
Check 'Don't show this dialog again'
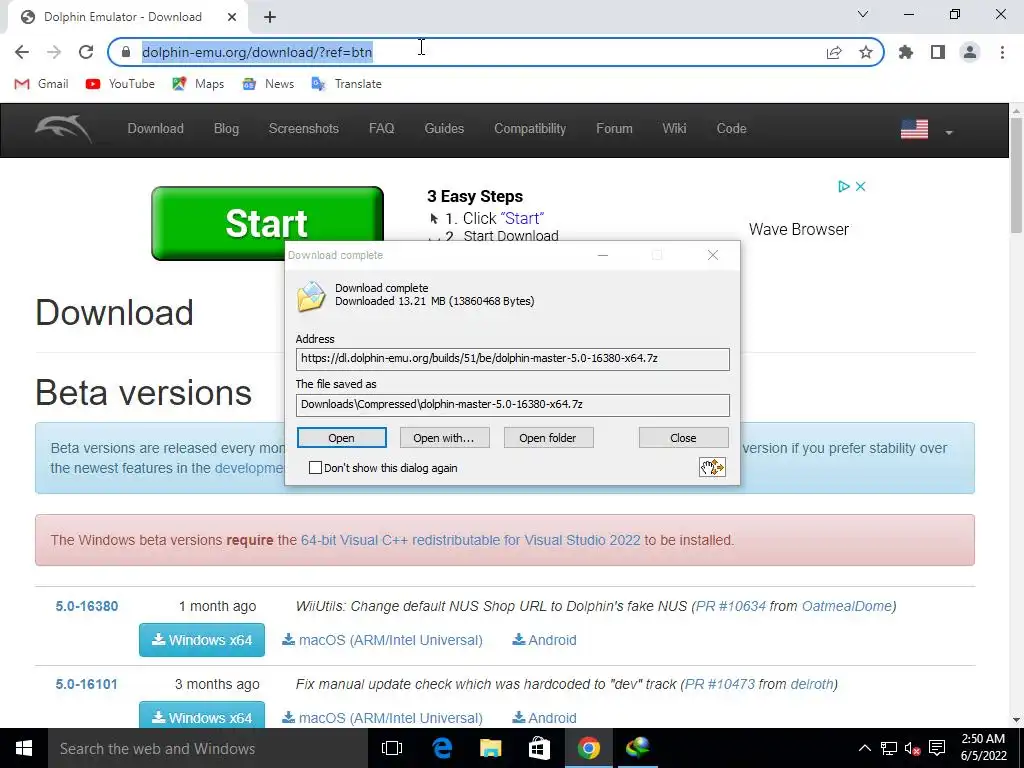click(x=315, y=468)
